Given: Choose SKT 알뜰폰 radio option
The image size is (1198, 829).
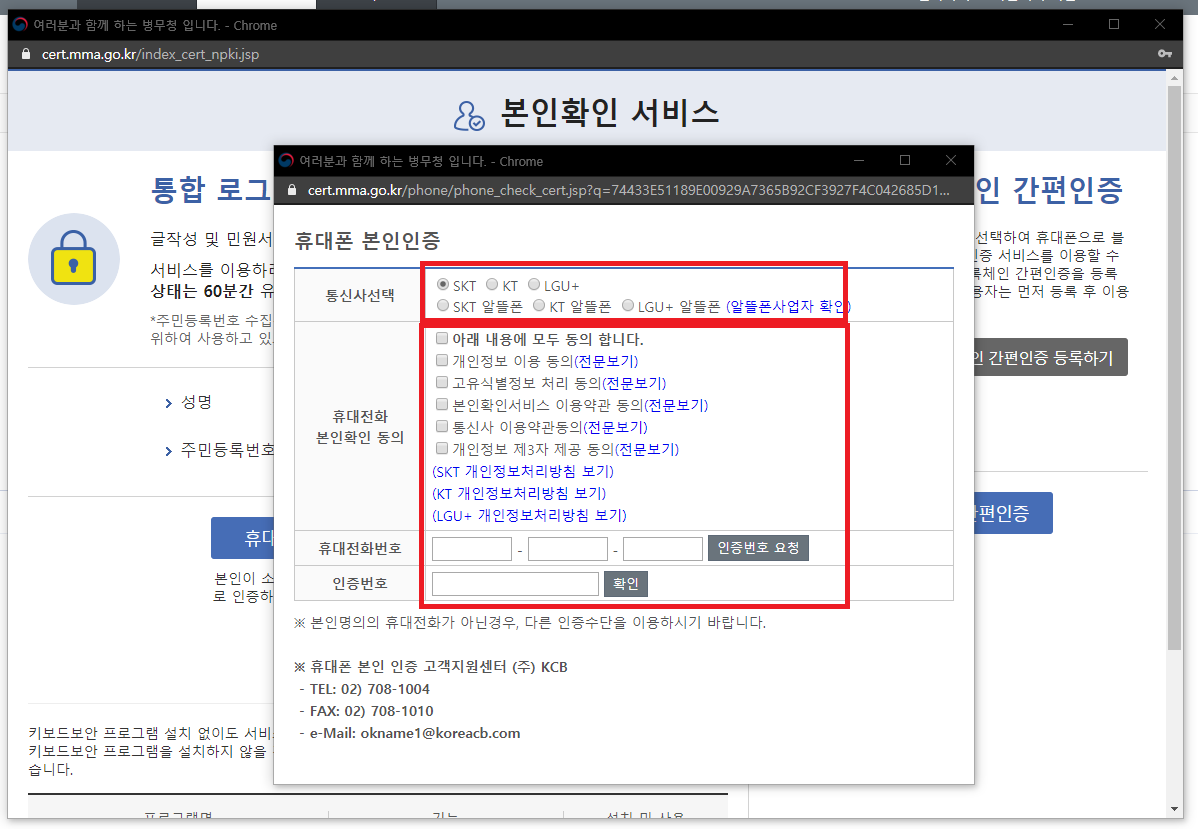Looking at the screenshot, I should (443, 305).
